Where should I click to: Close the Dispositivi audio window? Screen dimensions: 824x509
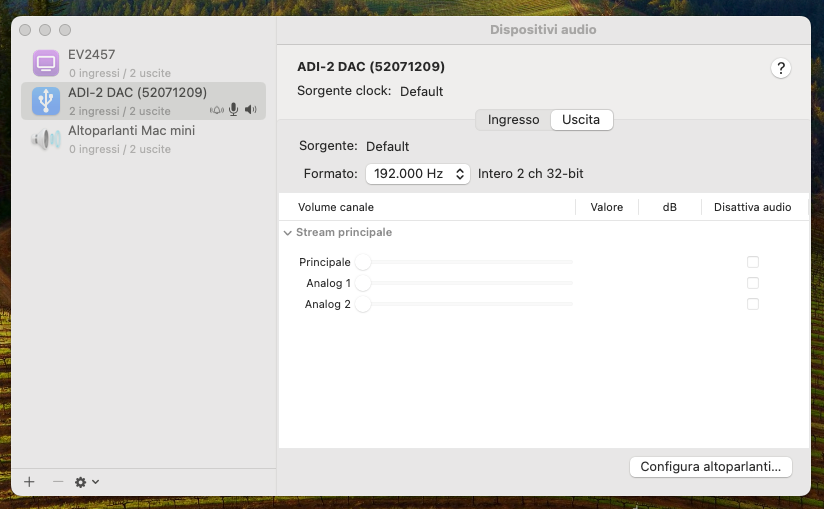pyautogui.click(x=25, y=30)
